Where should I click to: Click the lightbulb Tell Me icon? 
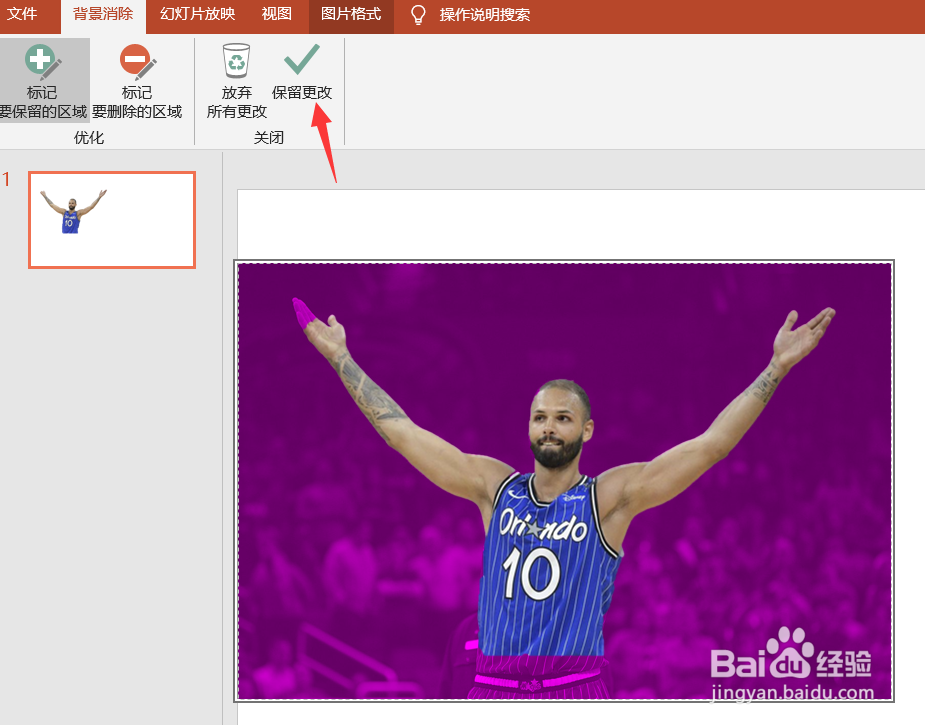click(x=418, y=15)
